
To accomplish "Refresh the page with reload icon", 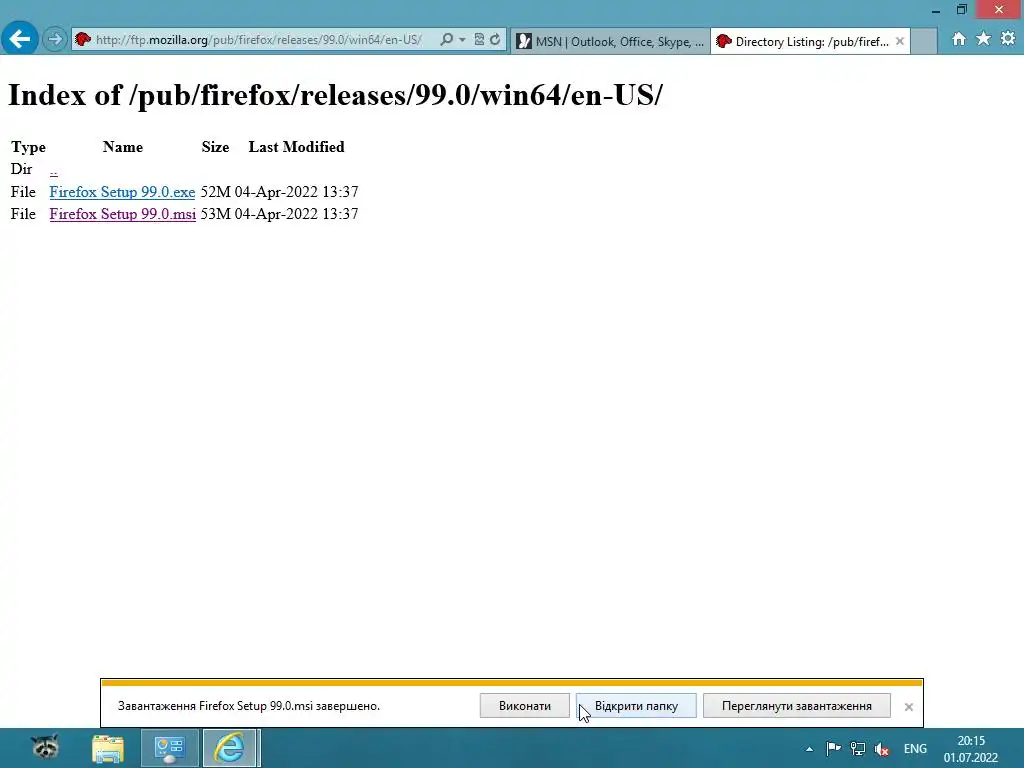I will pos(495,39).
